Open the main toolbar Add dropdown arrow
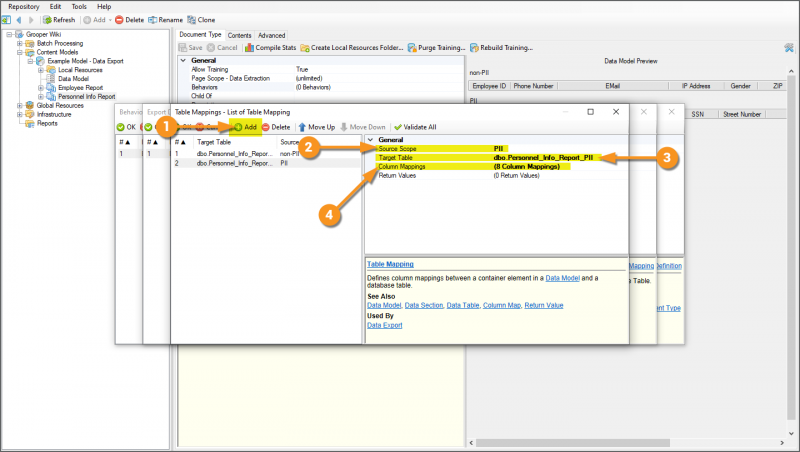Image resolution: width=800 pixels, height=452 pixels. [x=110, y=20]
